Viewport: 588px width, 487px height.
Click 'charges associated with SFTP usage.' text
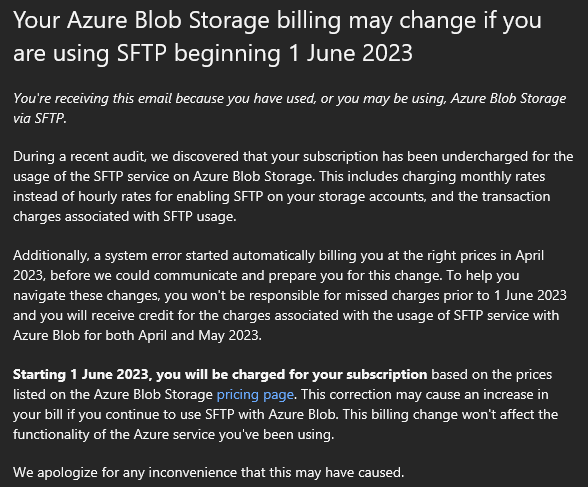[124, 217]
